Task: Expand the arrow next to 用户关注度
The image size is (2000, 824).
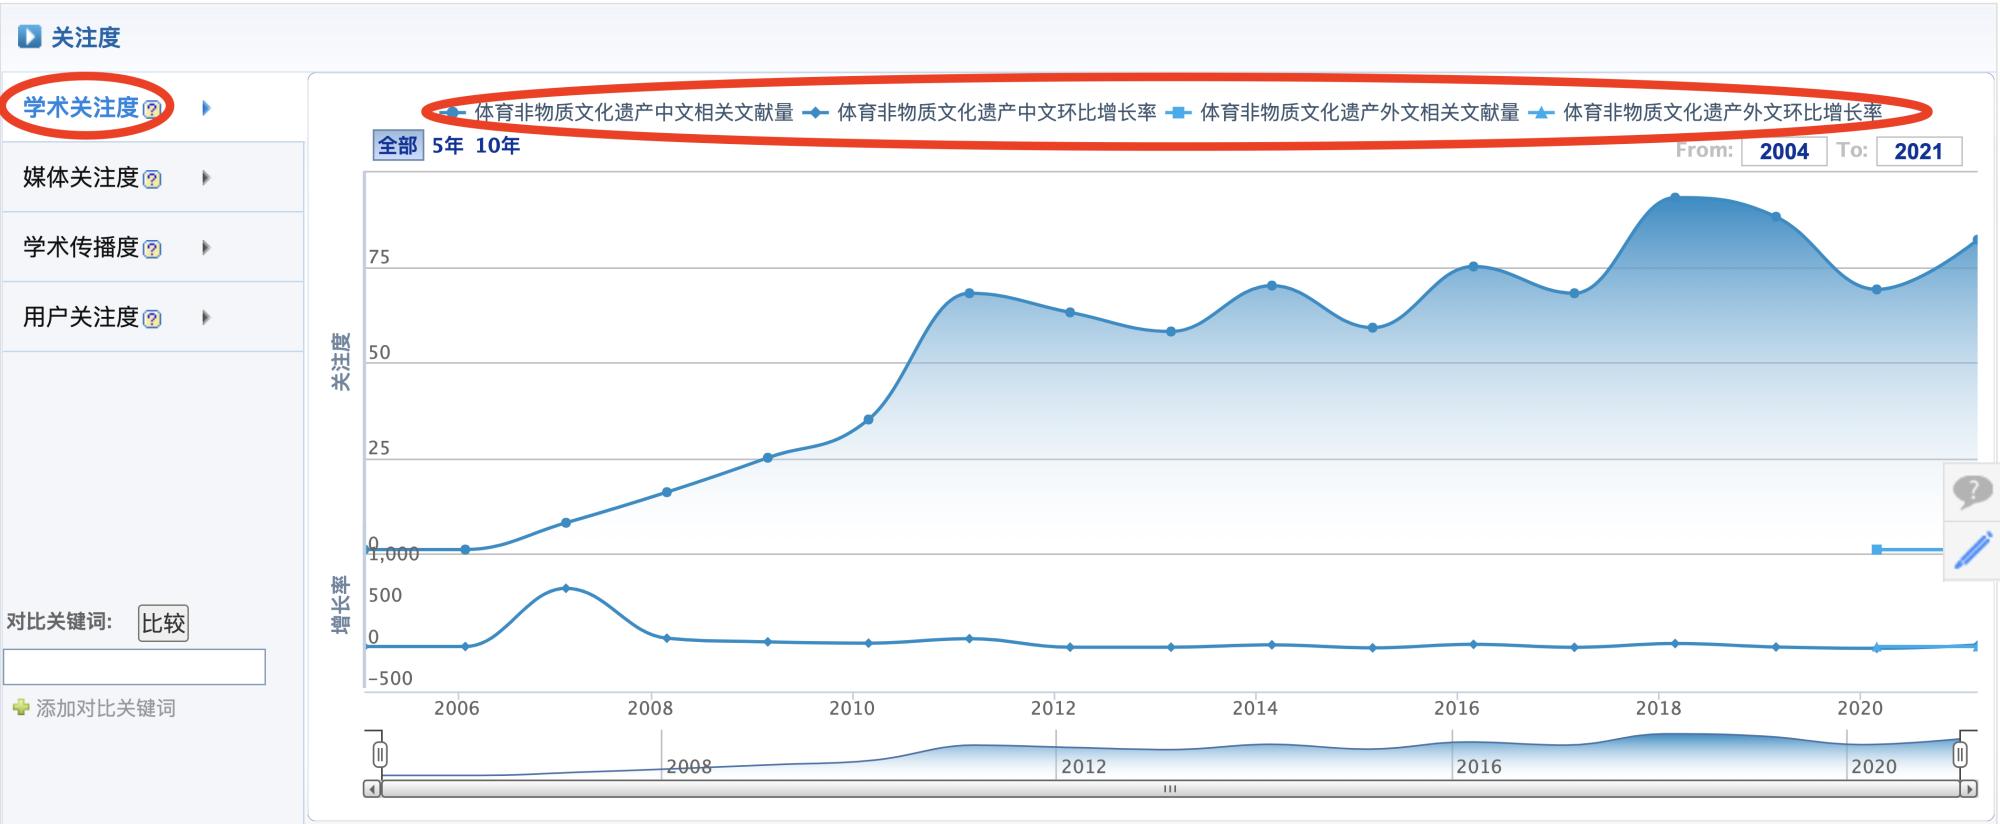Action: [206, 318]
